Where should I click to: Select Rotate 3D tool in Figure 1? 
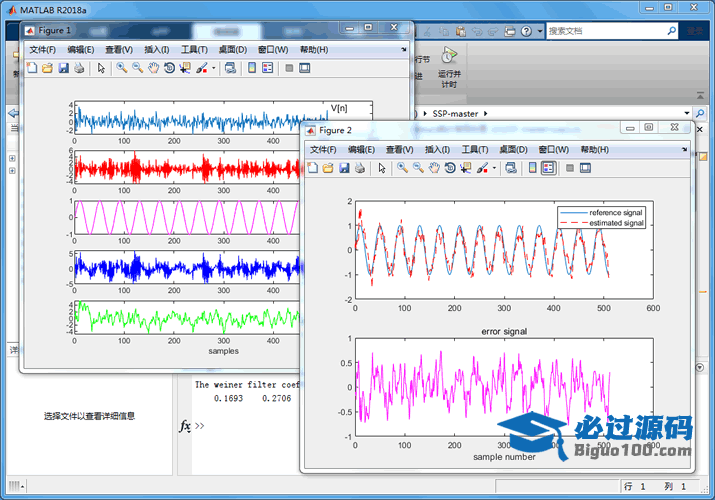[169, 68]
